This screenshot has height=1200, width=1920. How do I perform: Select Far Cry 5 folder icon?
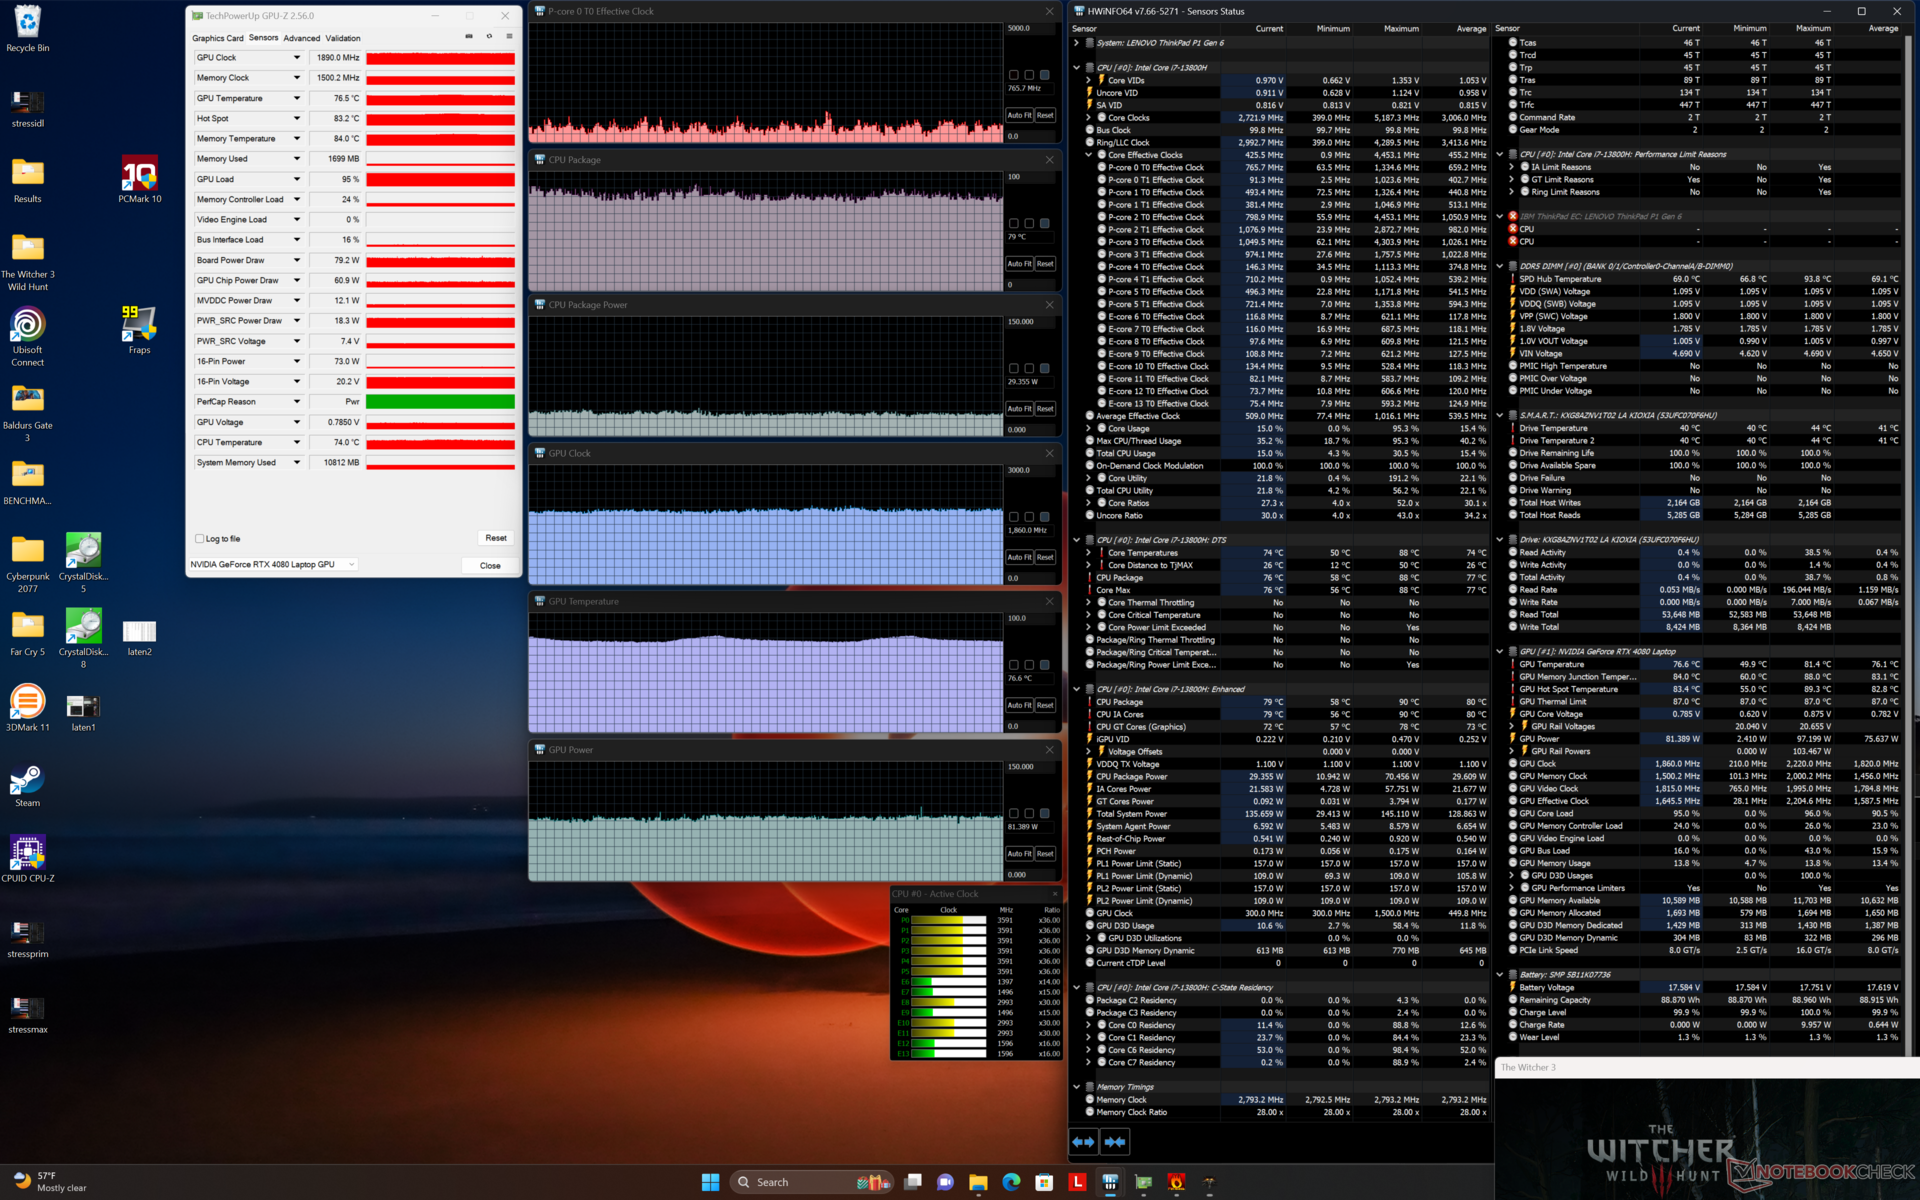pos(28,632)
